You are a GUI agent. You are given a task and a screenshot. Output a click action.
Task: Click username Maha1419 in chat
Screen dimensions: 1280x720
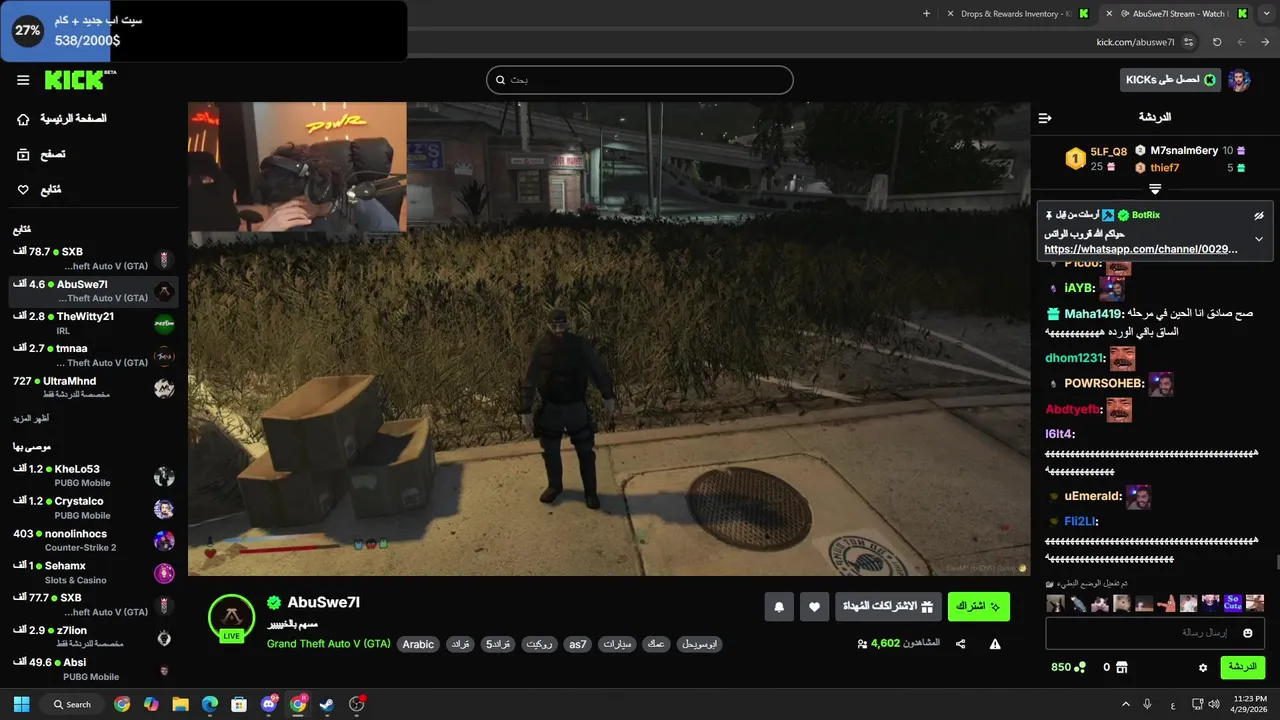coord(1095,314)
